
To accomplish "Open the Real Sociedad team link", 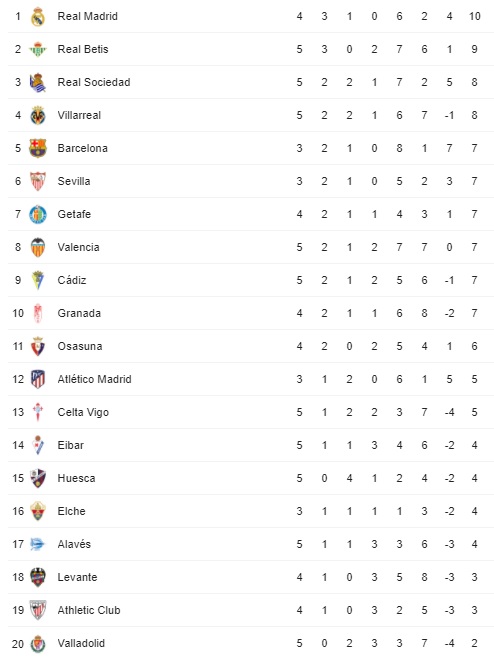I will [94, 82].
